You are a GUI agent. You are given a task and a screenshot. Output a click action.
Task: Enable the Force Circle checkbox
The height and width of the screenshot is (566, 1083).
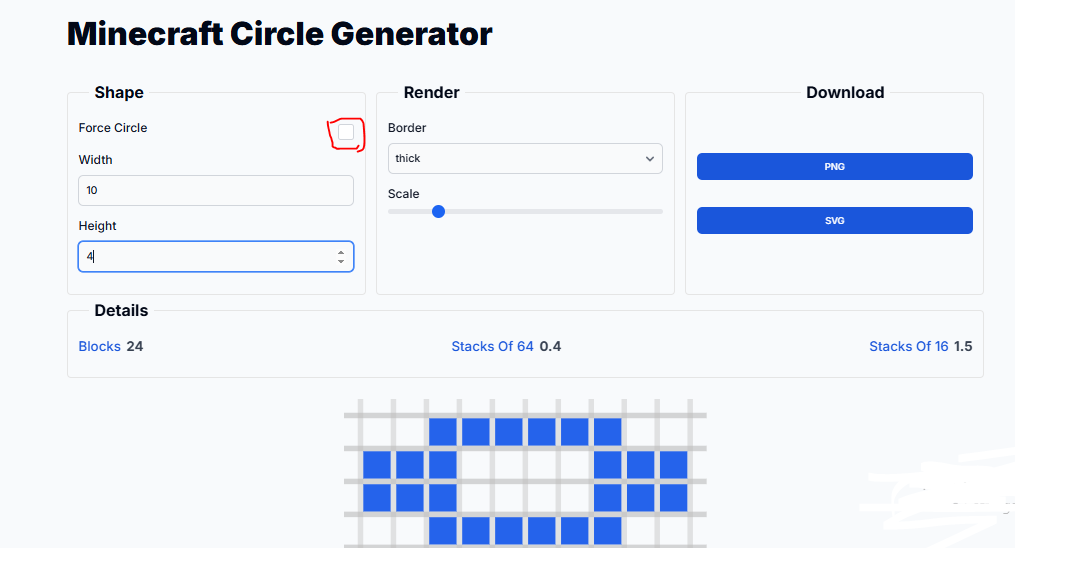tap(346, 132)
